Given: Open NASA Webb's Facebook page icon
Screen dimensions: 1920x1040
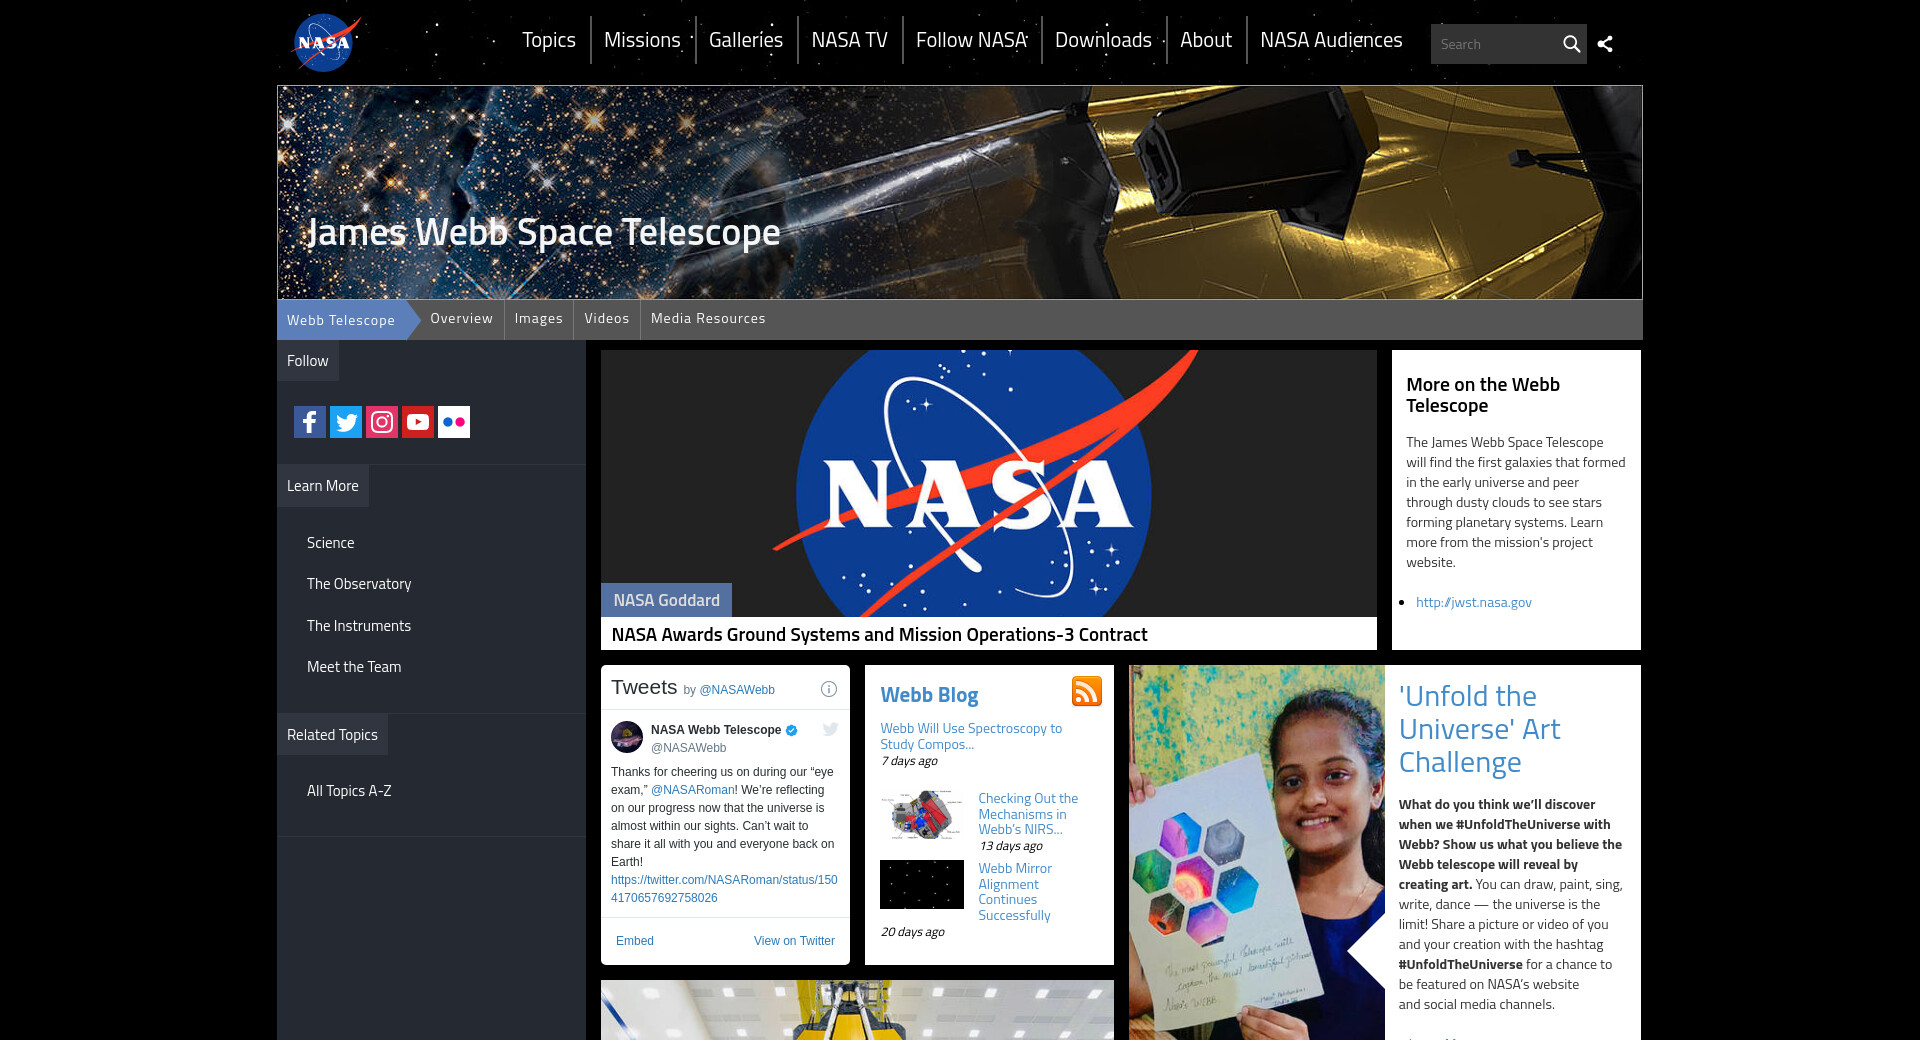Looking at the screenshot, I should pyautogui.click(x=310, y=422).
